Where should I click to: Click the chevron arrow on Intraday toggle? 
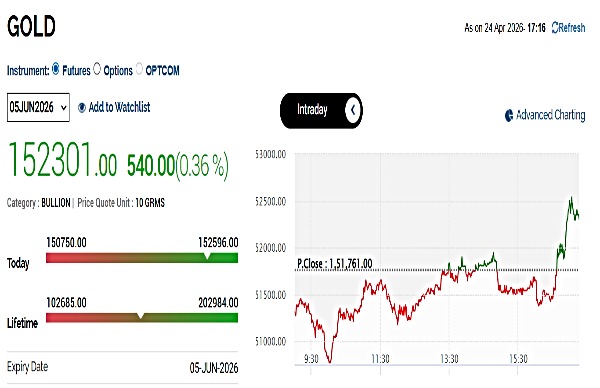pos(352,110)
